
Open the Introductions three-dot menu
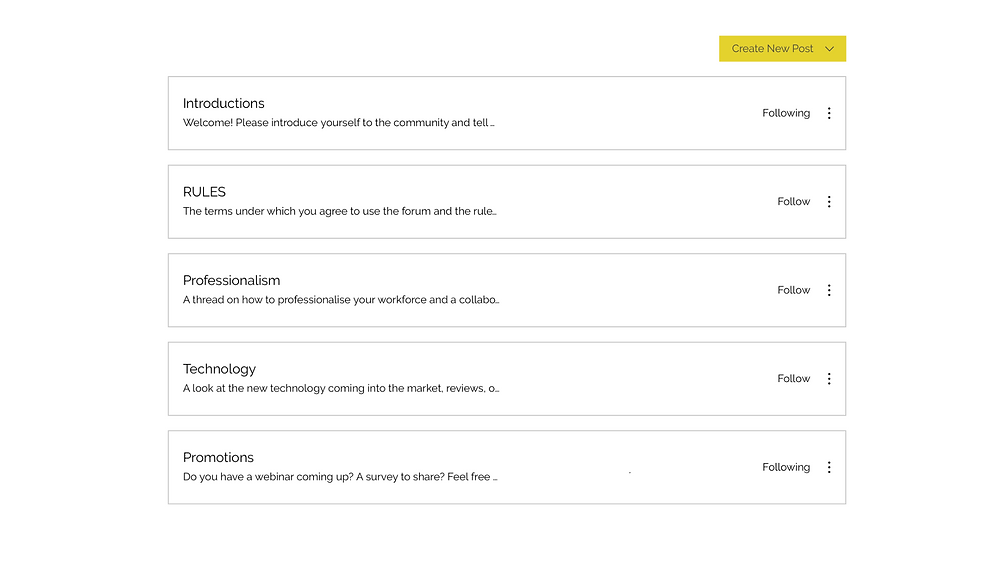click(828, 113)
